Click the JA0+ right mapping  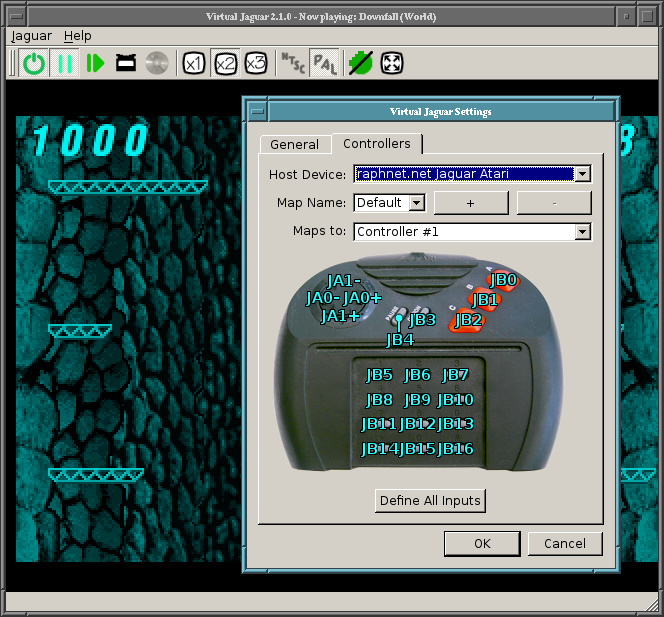tap(362, 298)
